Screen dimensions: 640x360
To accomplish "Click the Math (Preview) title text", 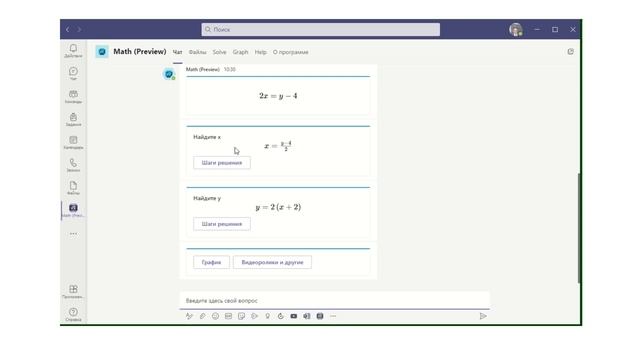I will [140, 51].
